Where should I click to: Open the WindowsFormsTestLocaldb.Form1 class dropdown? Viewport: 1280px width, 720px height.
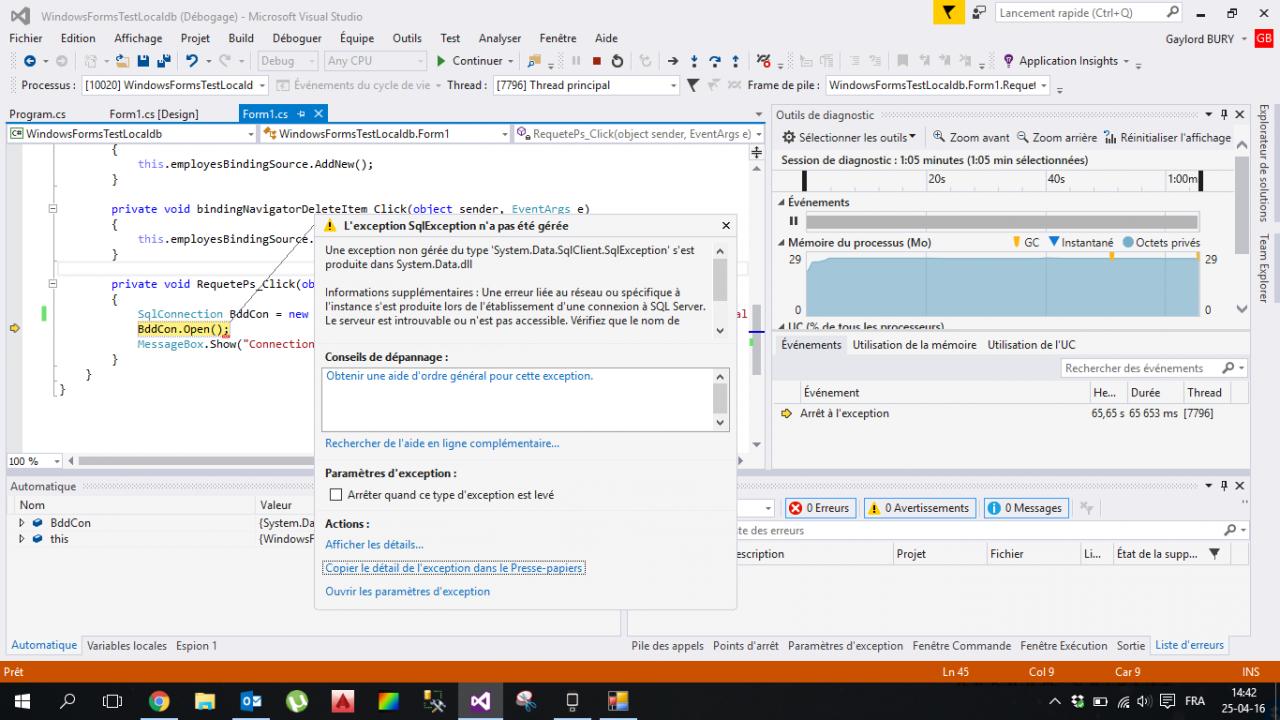click(x=385, y=133)
